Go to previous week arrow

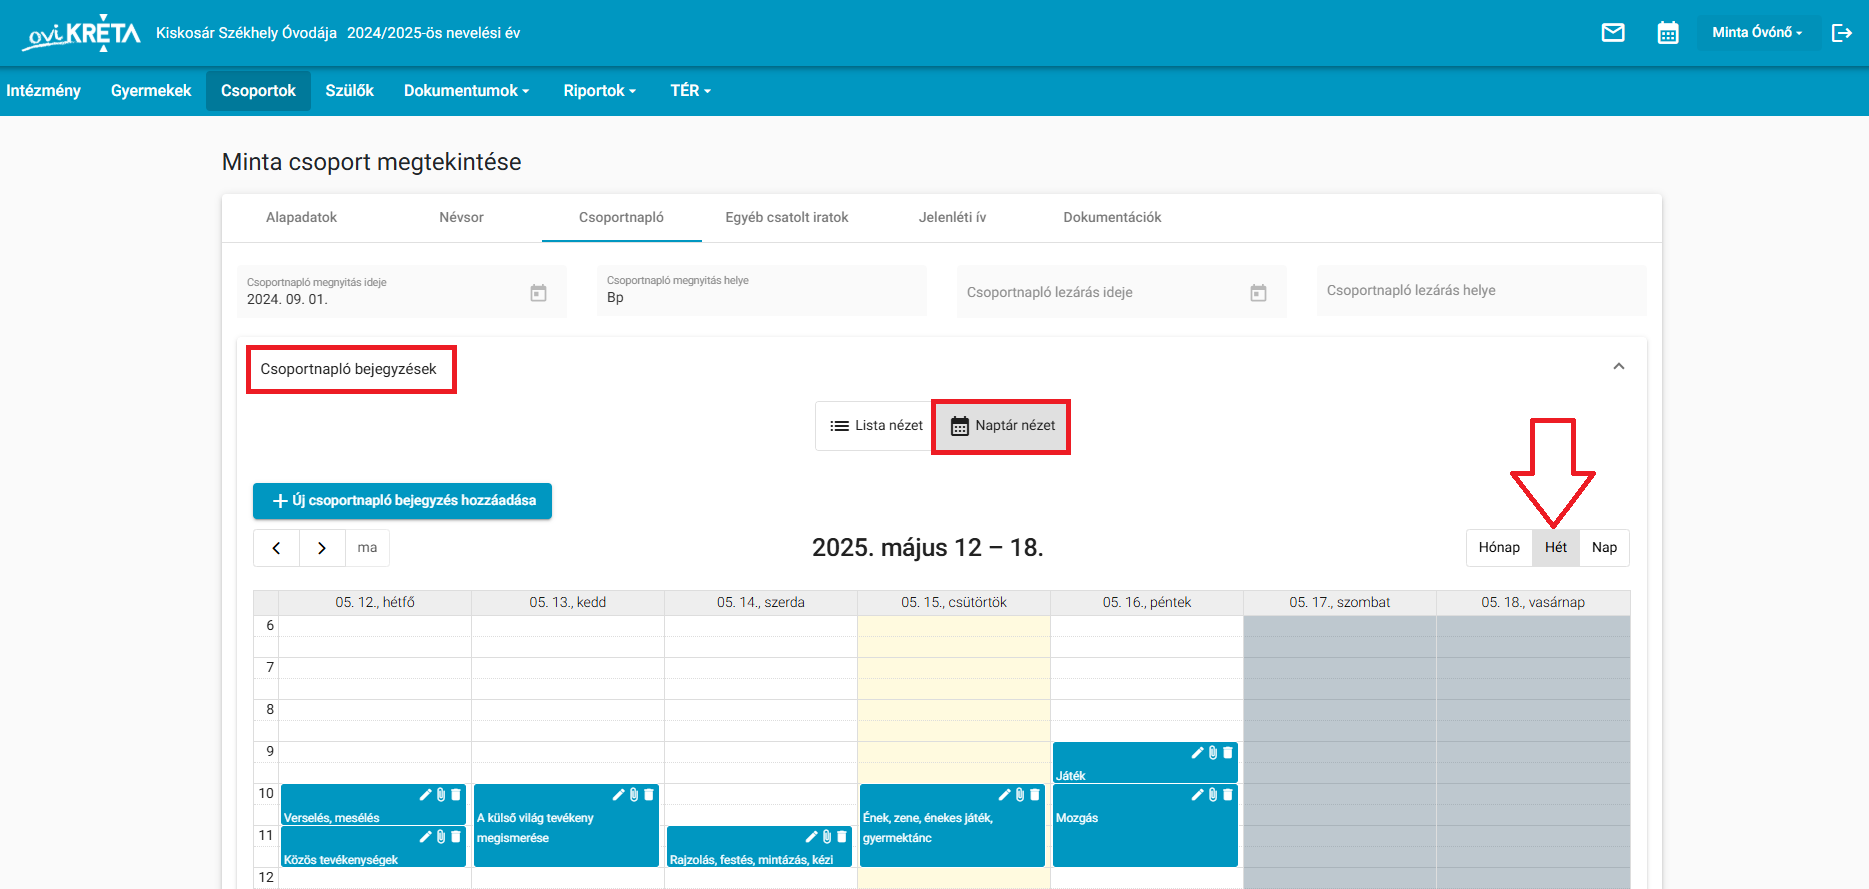click(x=276, y=548)
